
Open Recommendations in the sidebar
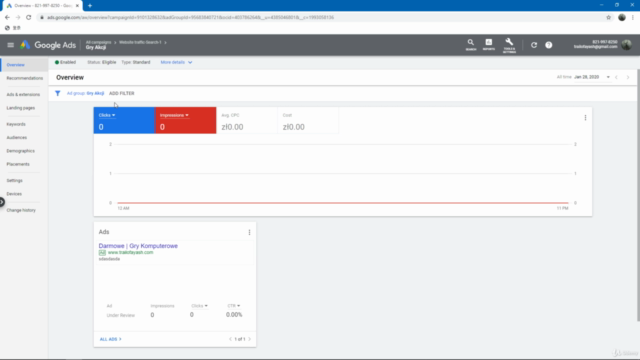pyautogui.click(x=24, y=78)
